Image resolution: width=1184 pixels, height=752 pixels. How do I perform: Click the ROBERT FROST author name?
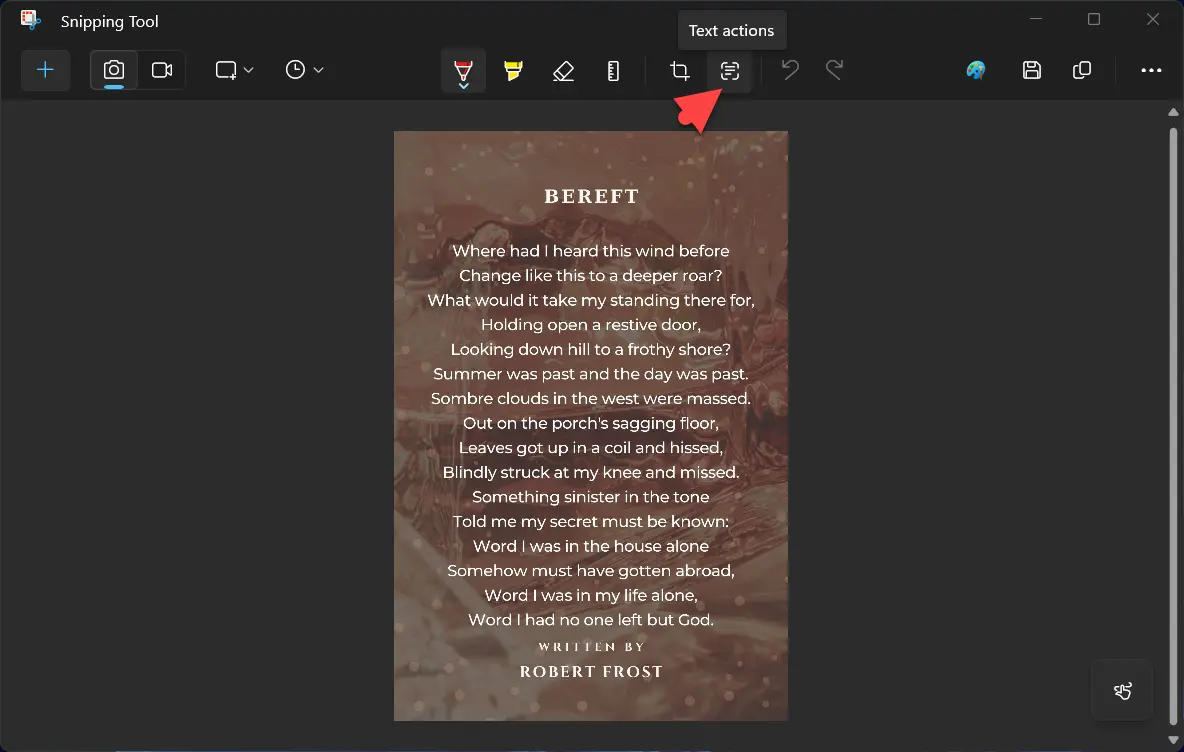click(x=590, y=671)
